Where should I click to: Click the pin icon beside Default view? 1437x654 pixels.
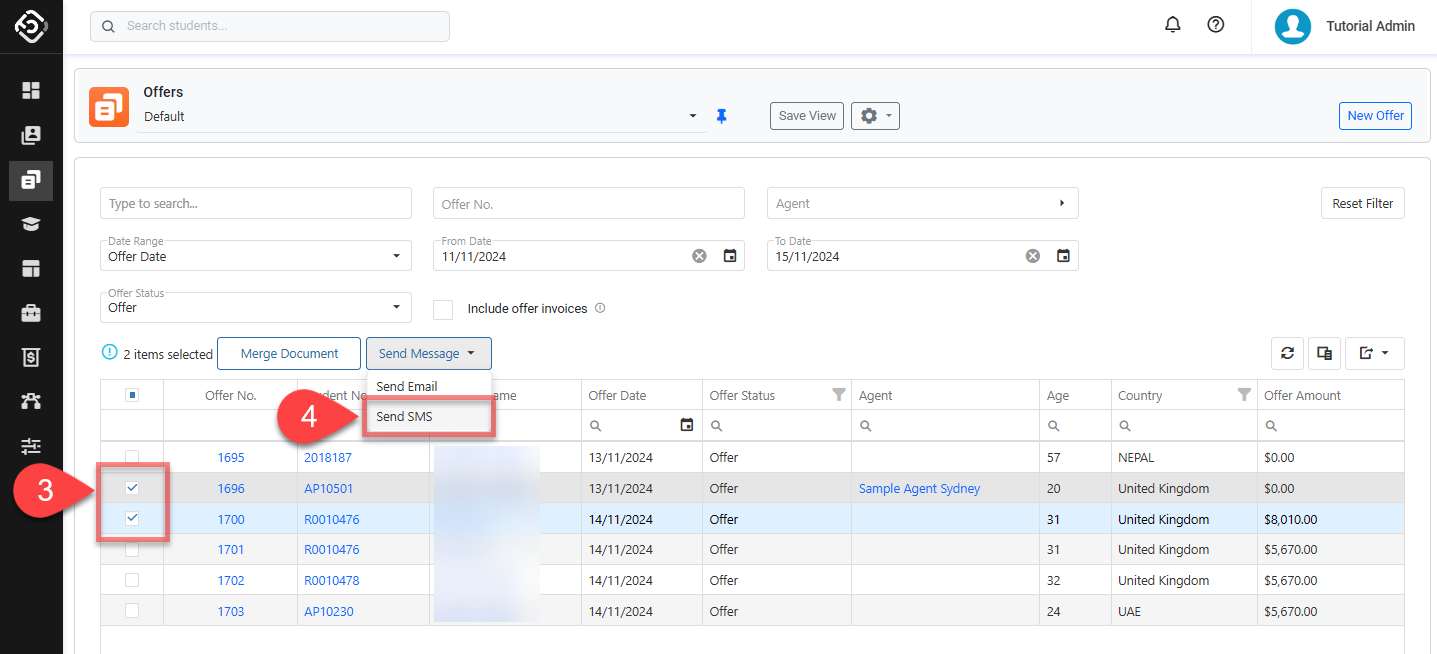coord(721,116)
